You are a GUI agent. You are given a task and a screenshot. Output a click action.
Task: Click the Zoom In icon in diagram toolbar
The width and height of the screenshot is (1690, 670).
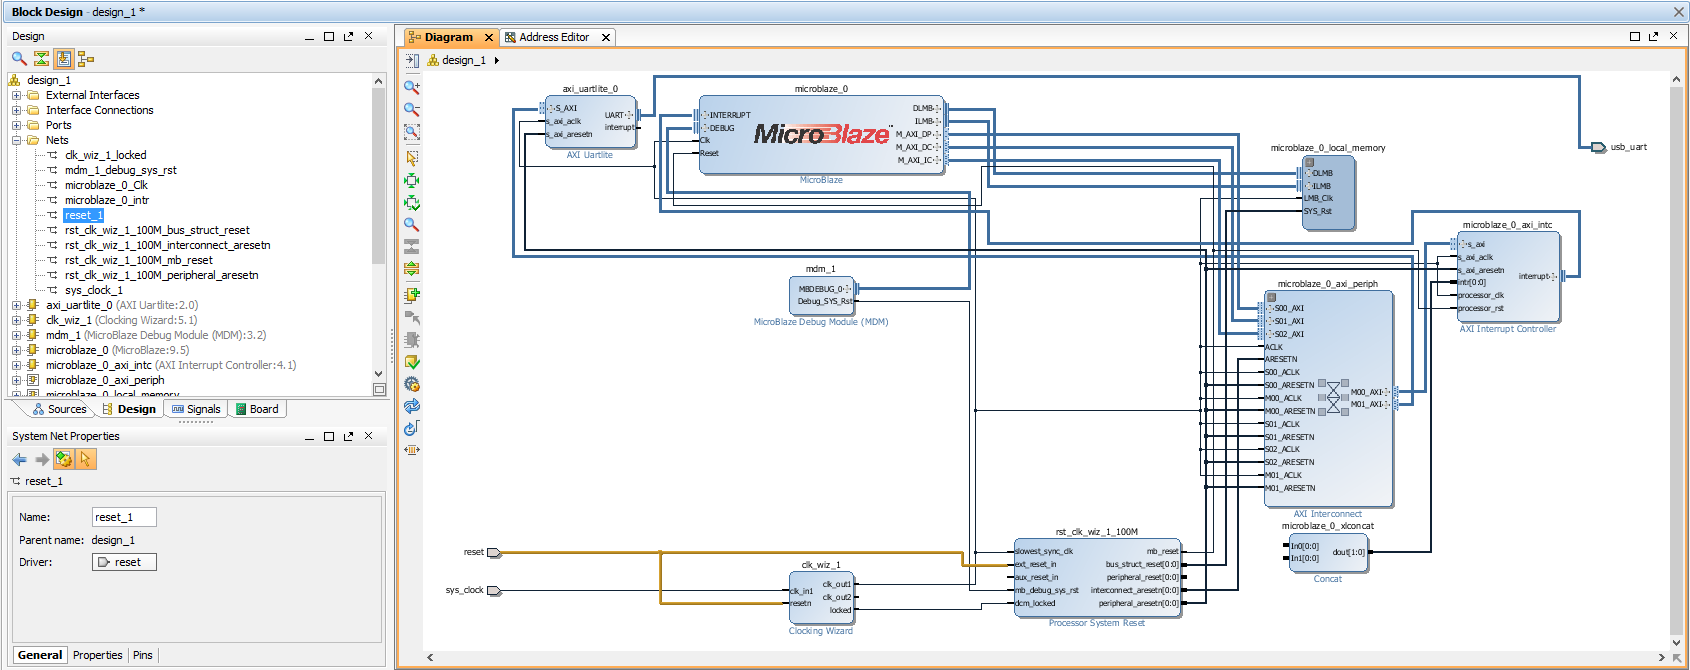[x=411, y=88]
